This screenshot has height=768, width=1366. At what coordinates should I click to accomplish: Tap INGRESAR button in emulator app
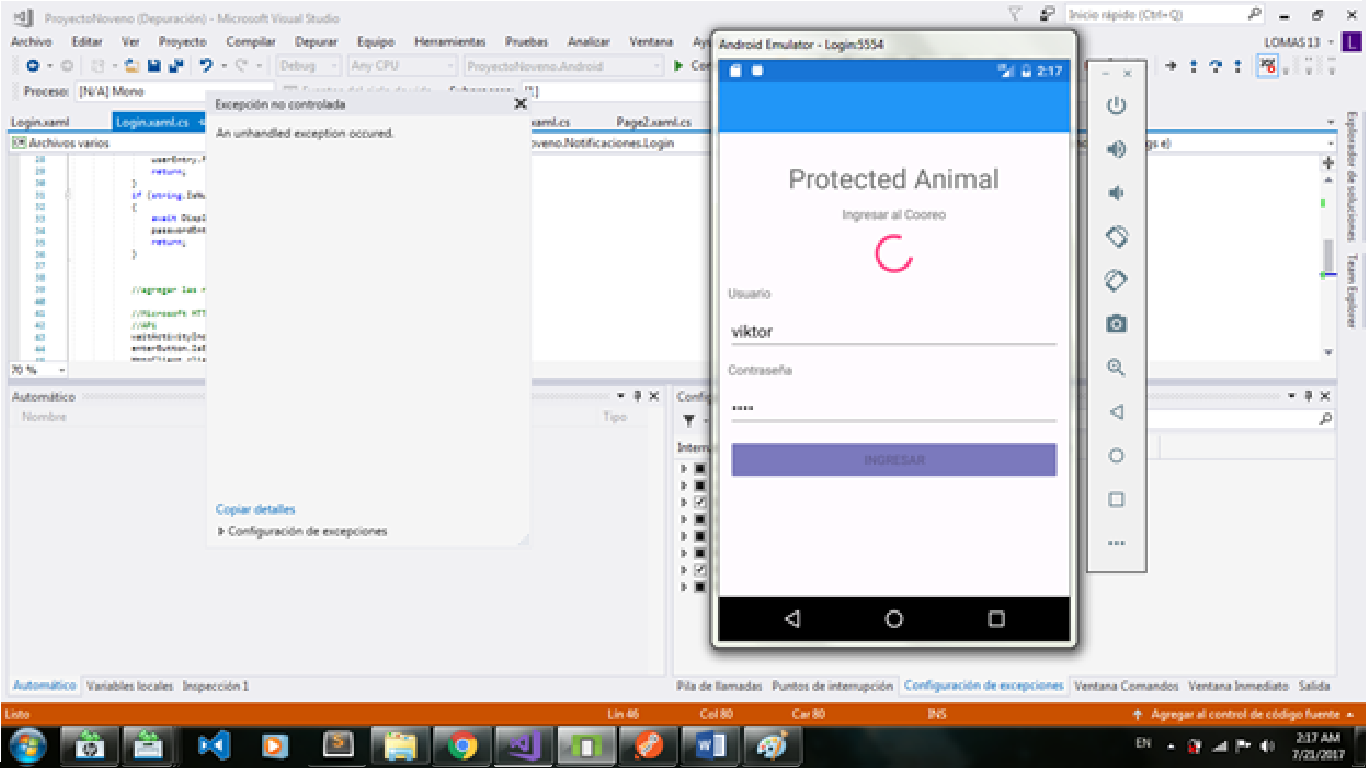(894, 460)
